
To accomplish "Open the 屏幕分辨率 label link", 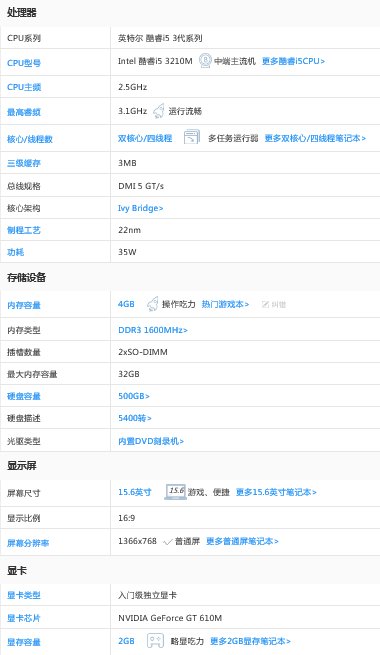I will click(x=28, y=543).
